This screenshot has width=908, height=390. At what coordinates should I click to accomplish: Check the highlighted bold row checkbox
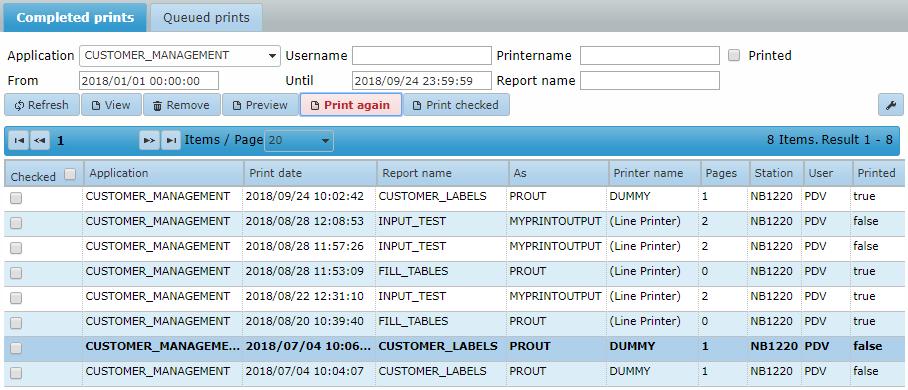(x=16, y=348)
